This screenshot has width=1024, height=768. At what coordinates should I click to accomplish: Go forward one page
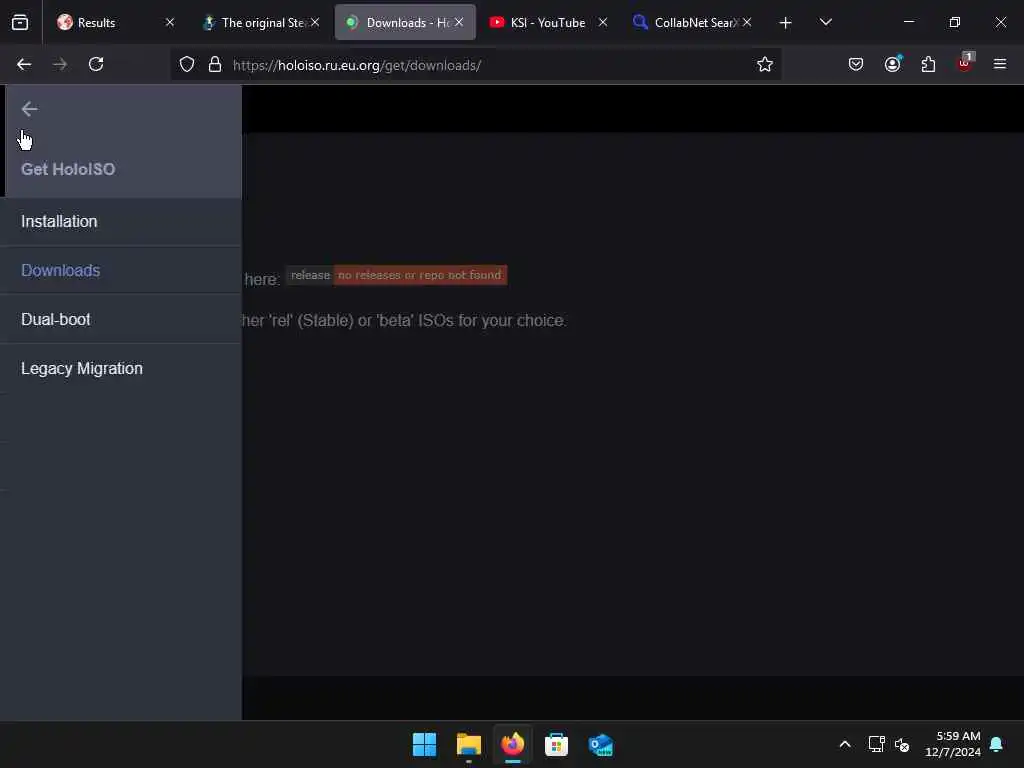pyautogui.click(x=60, y=64)
